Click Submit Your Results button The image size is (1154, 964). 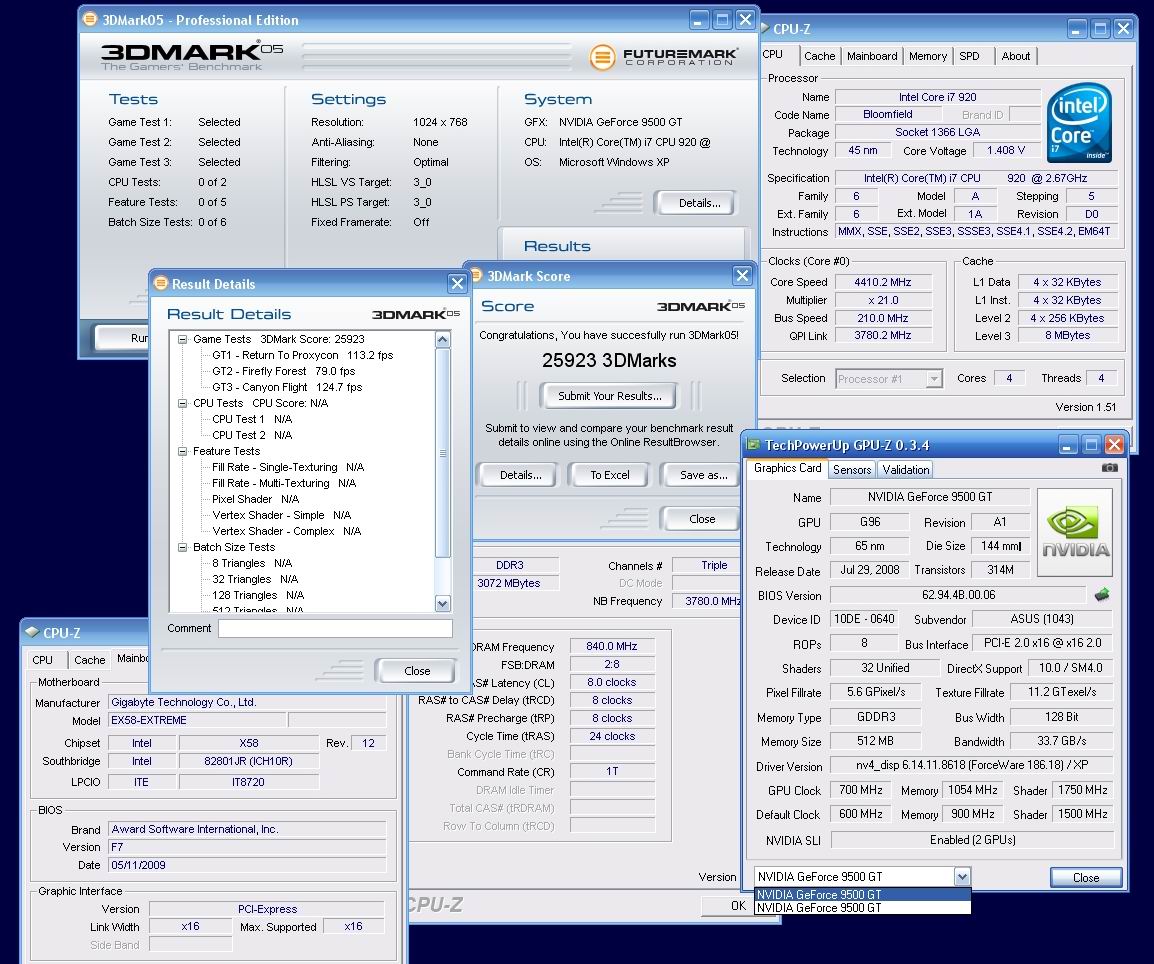pos(609,396)
